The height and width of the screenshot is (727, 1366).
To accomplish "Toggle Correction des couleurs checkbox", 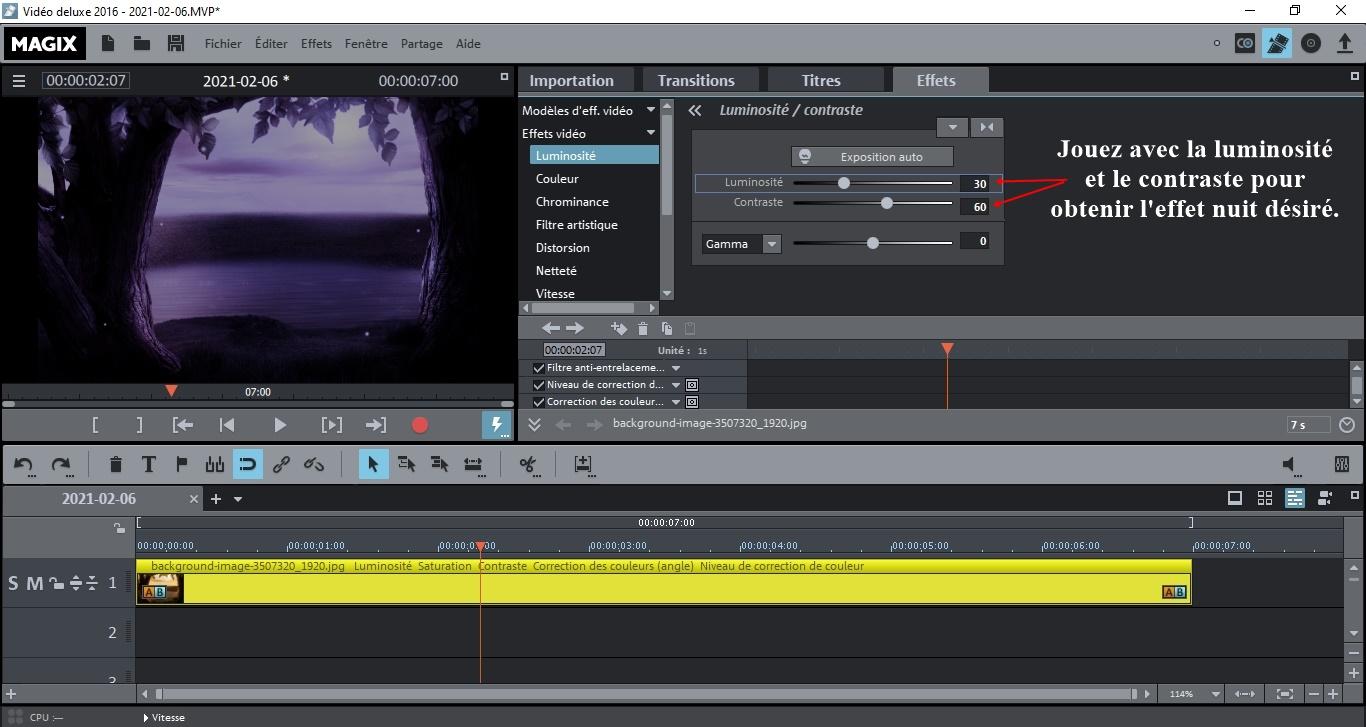I will tap(540, 402).
